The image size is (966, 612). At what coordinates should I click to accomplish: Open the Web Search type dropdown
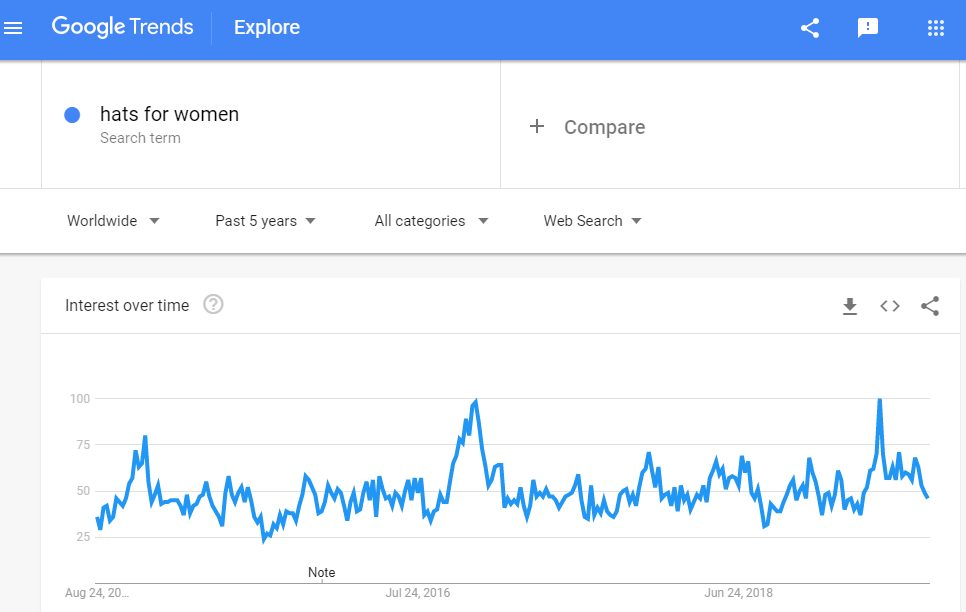592,221
